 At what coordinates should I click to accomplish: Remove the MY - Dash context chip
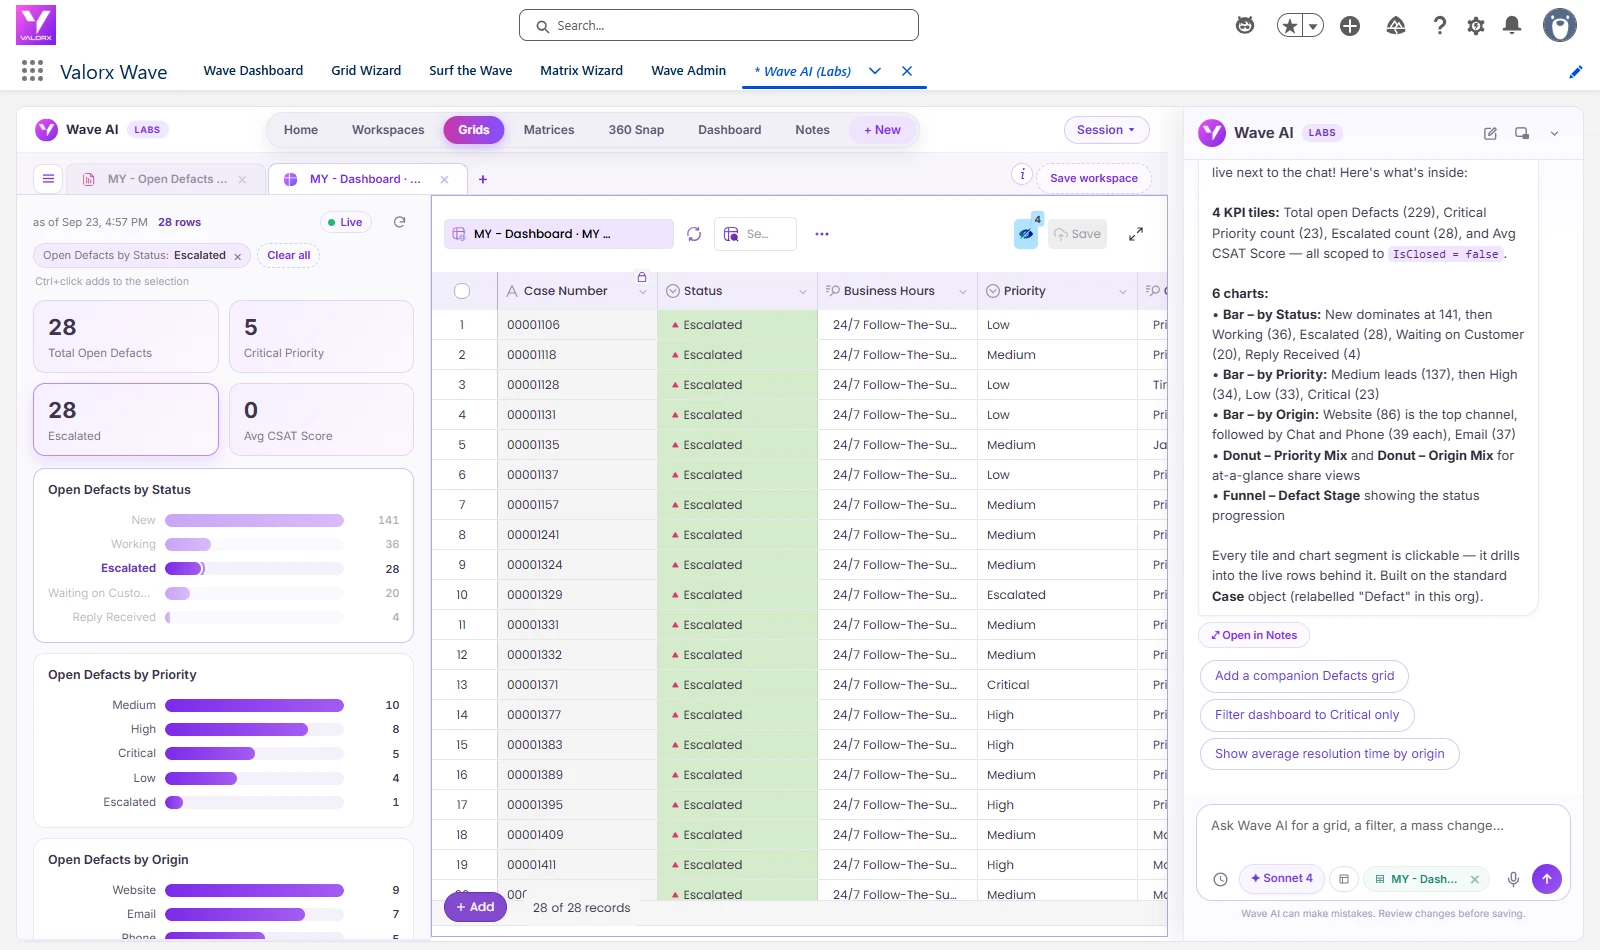[x=1475, y=879]
